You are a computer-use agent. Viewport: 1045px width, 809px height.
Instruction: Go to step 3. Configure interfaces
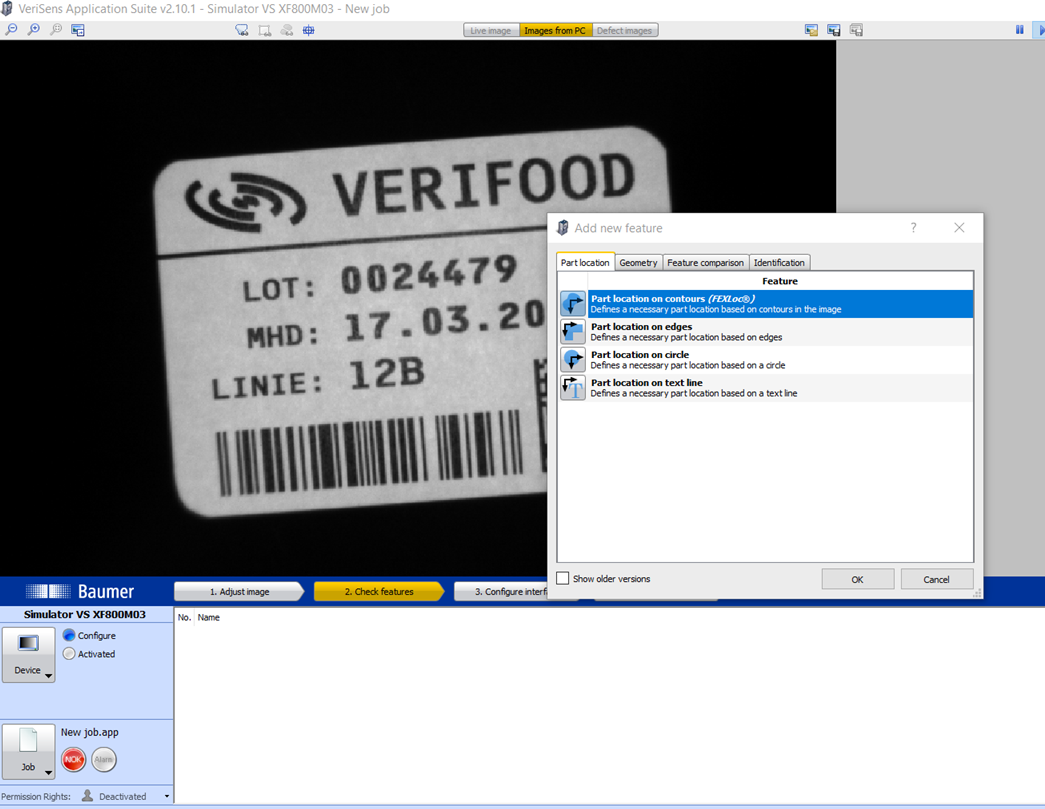(x=501, y=592)
